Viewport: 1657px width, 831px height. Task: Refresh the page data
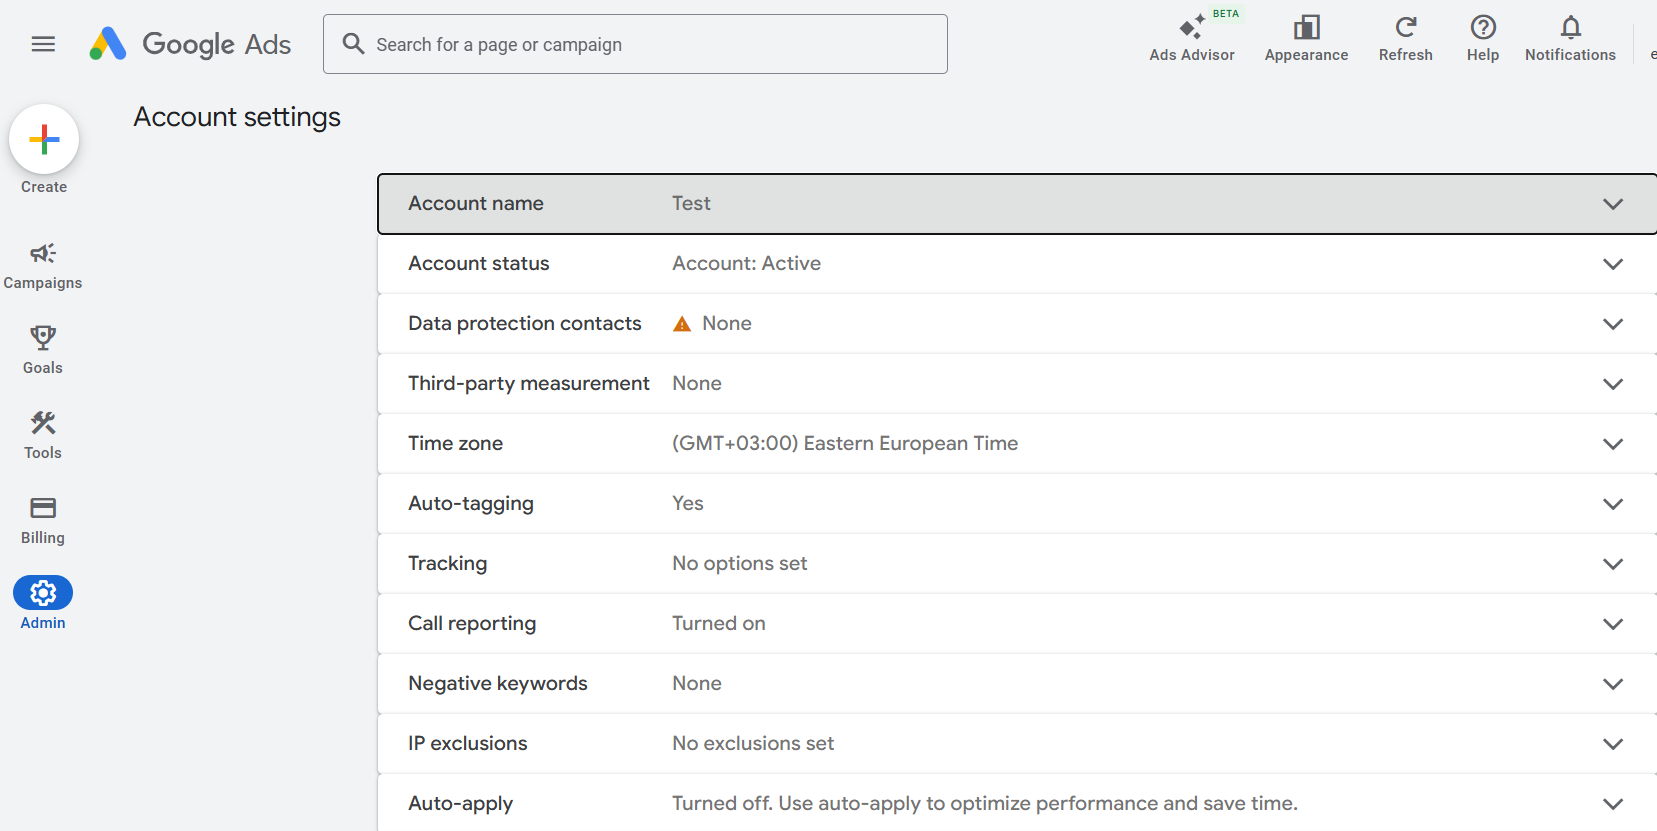1405,39
